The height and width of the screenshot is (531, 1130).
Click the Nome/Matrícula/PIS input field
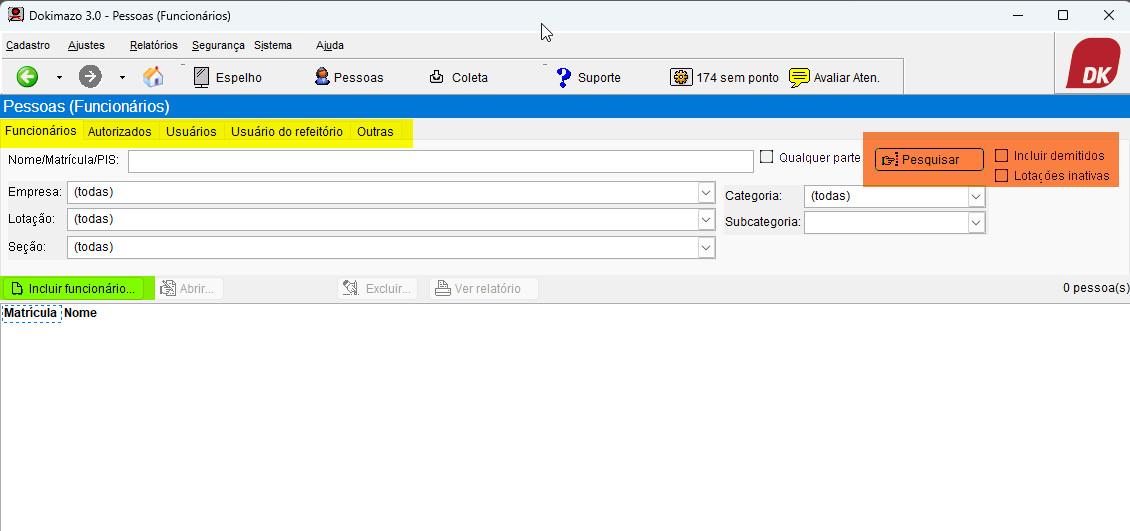pos(440,161)
